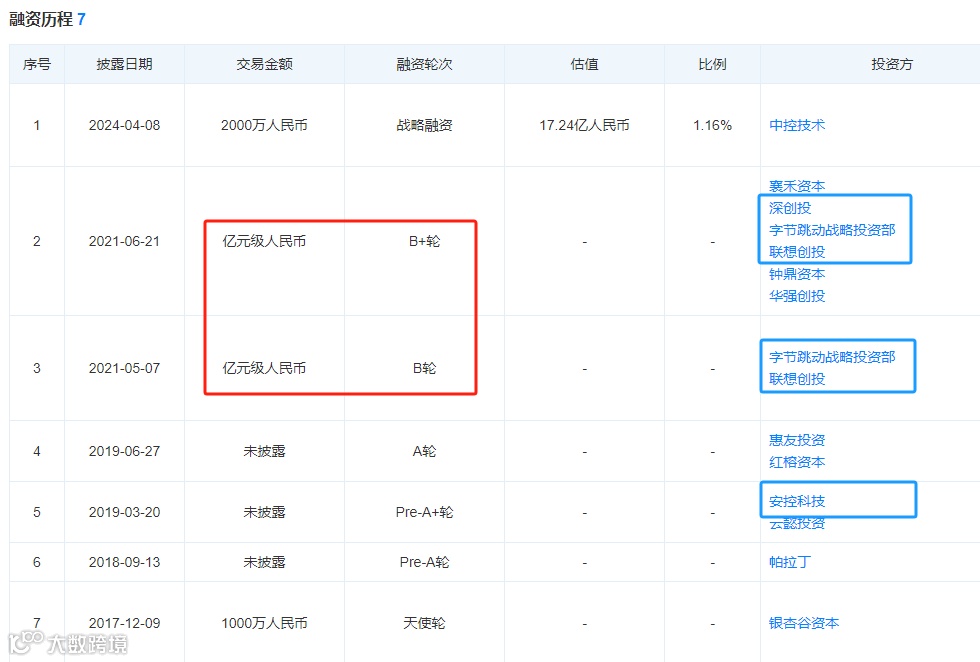Image resolution: width=980 pixels, height=662 pixels.
Task: Click the 天使轮 round cell
Action: (424, 623)
